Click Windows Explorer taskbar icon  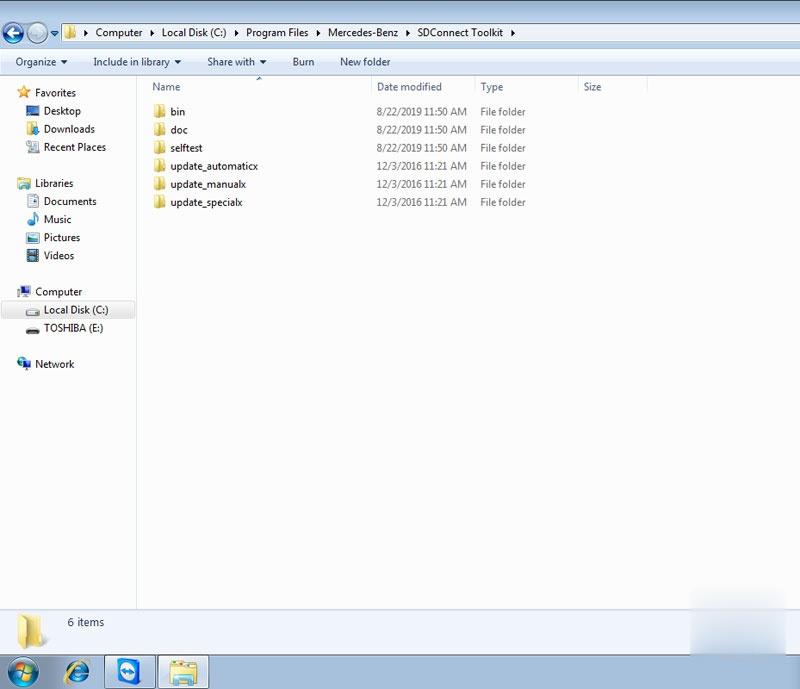(x=183, y=672)
